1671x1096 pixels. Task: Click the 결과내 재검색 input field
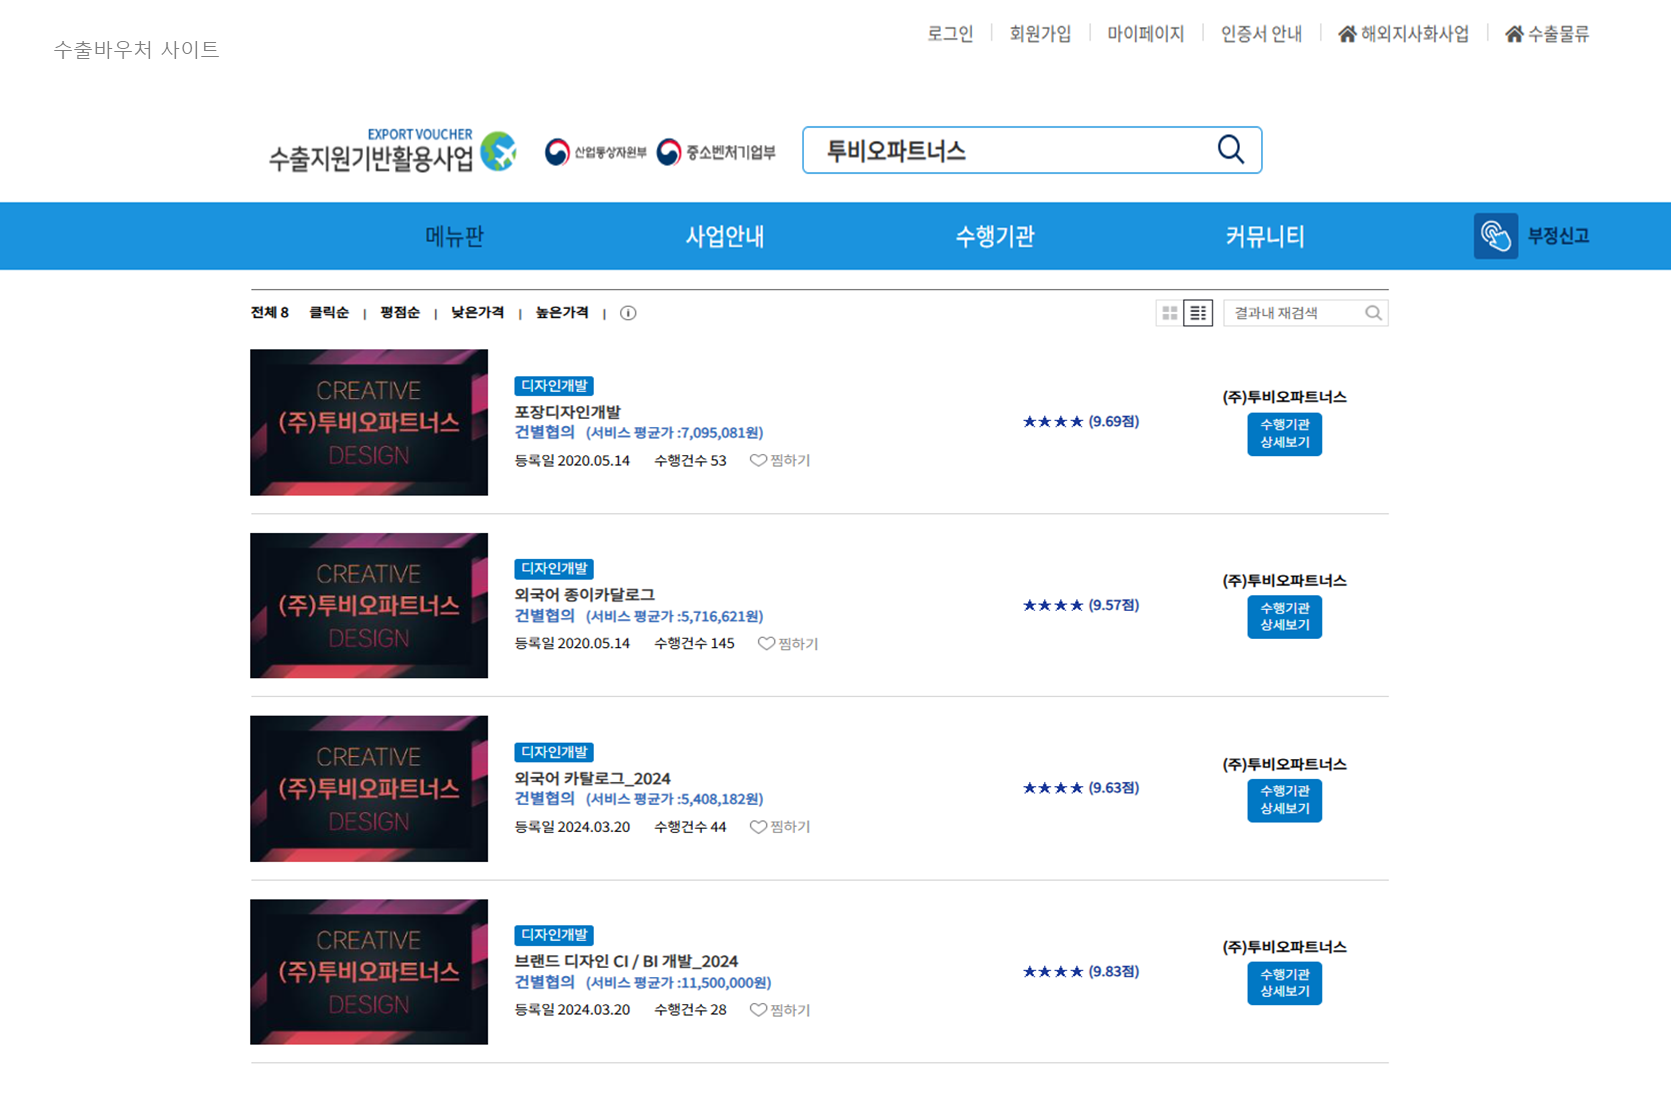1294,313
